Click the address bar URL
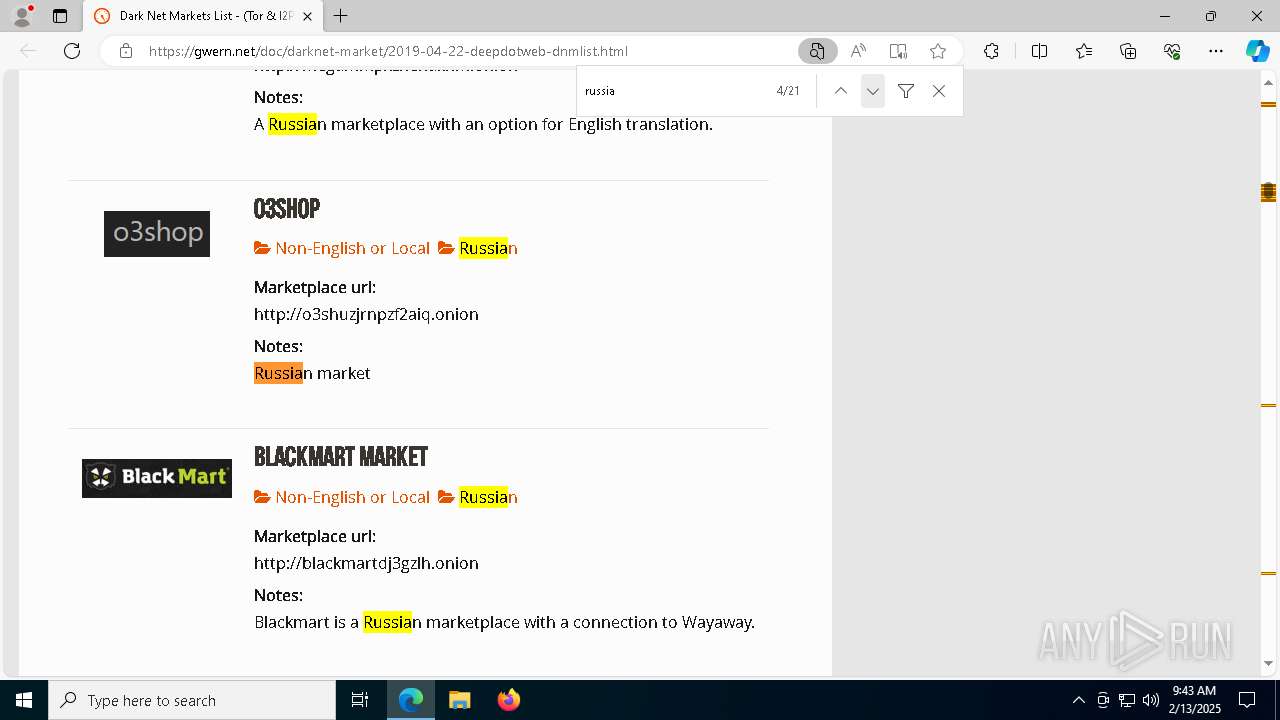The height and width of the screenshot is (720, 1280). (388, 51)
